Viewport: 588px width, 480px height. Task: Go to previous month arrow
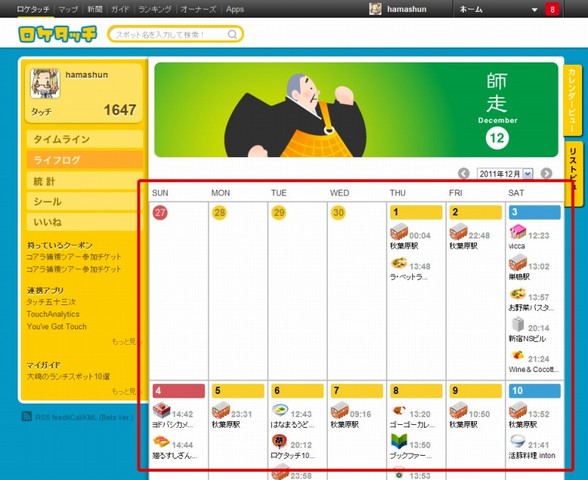click(x=464, y=173)
